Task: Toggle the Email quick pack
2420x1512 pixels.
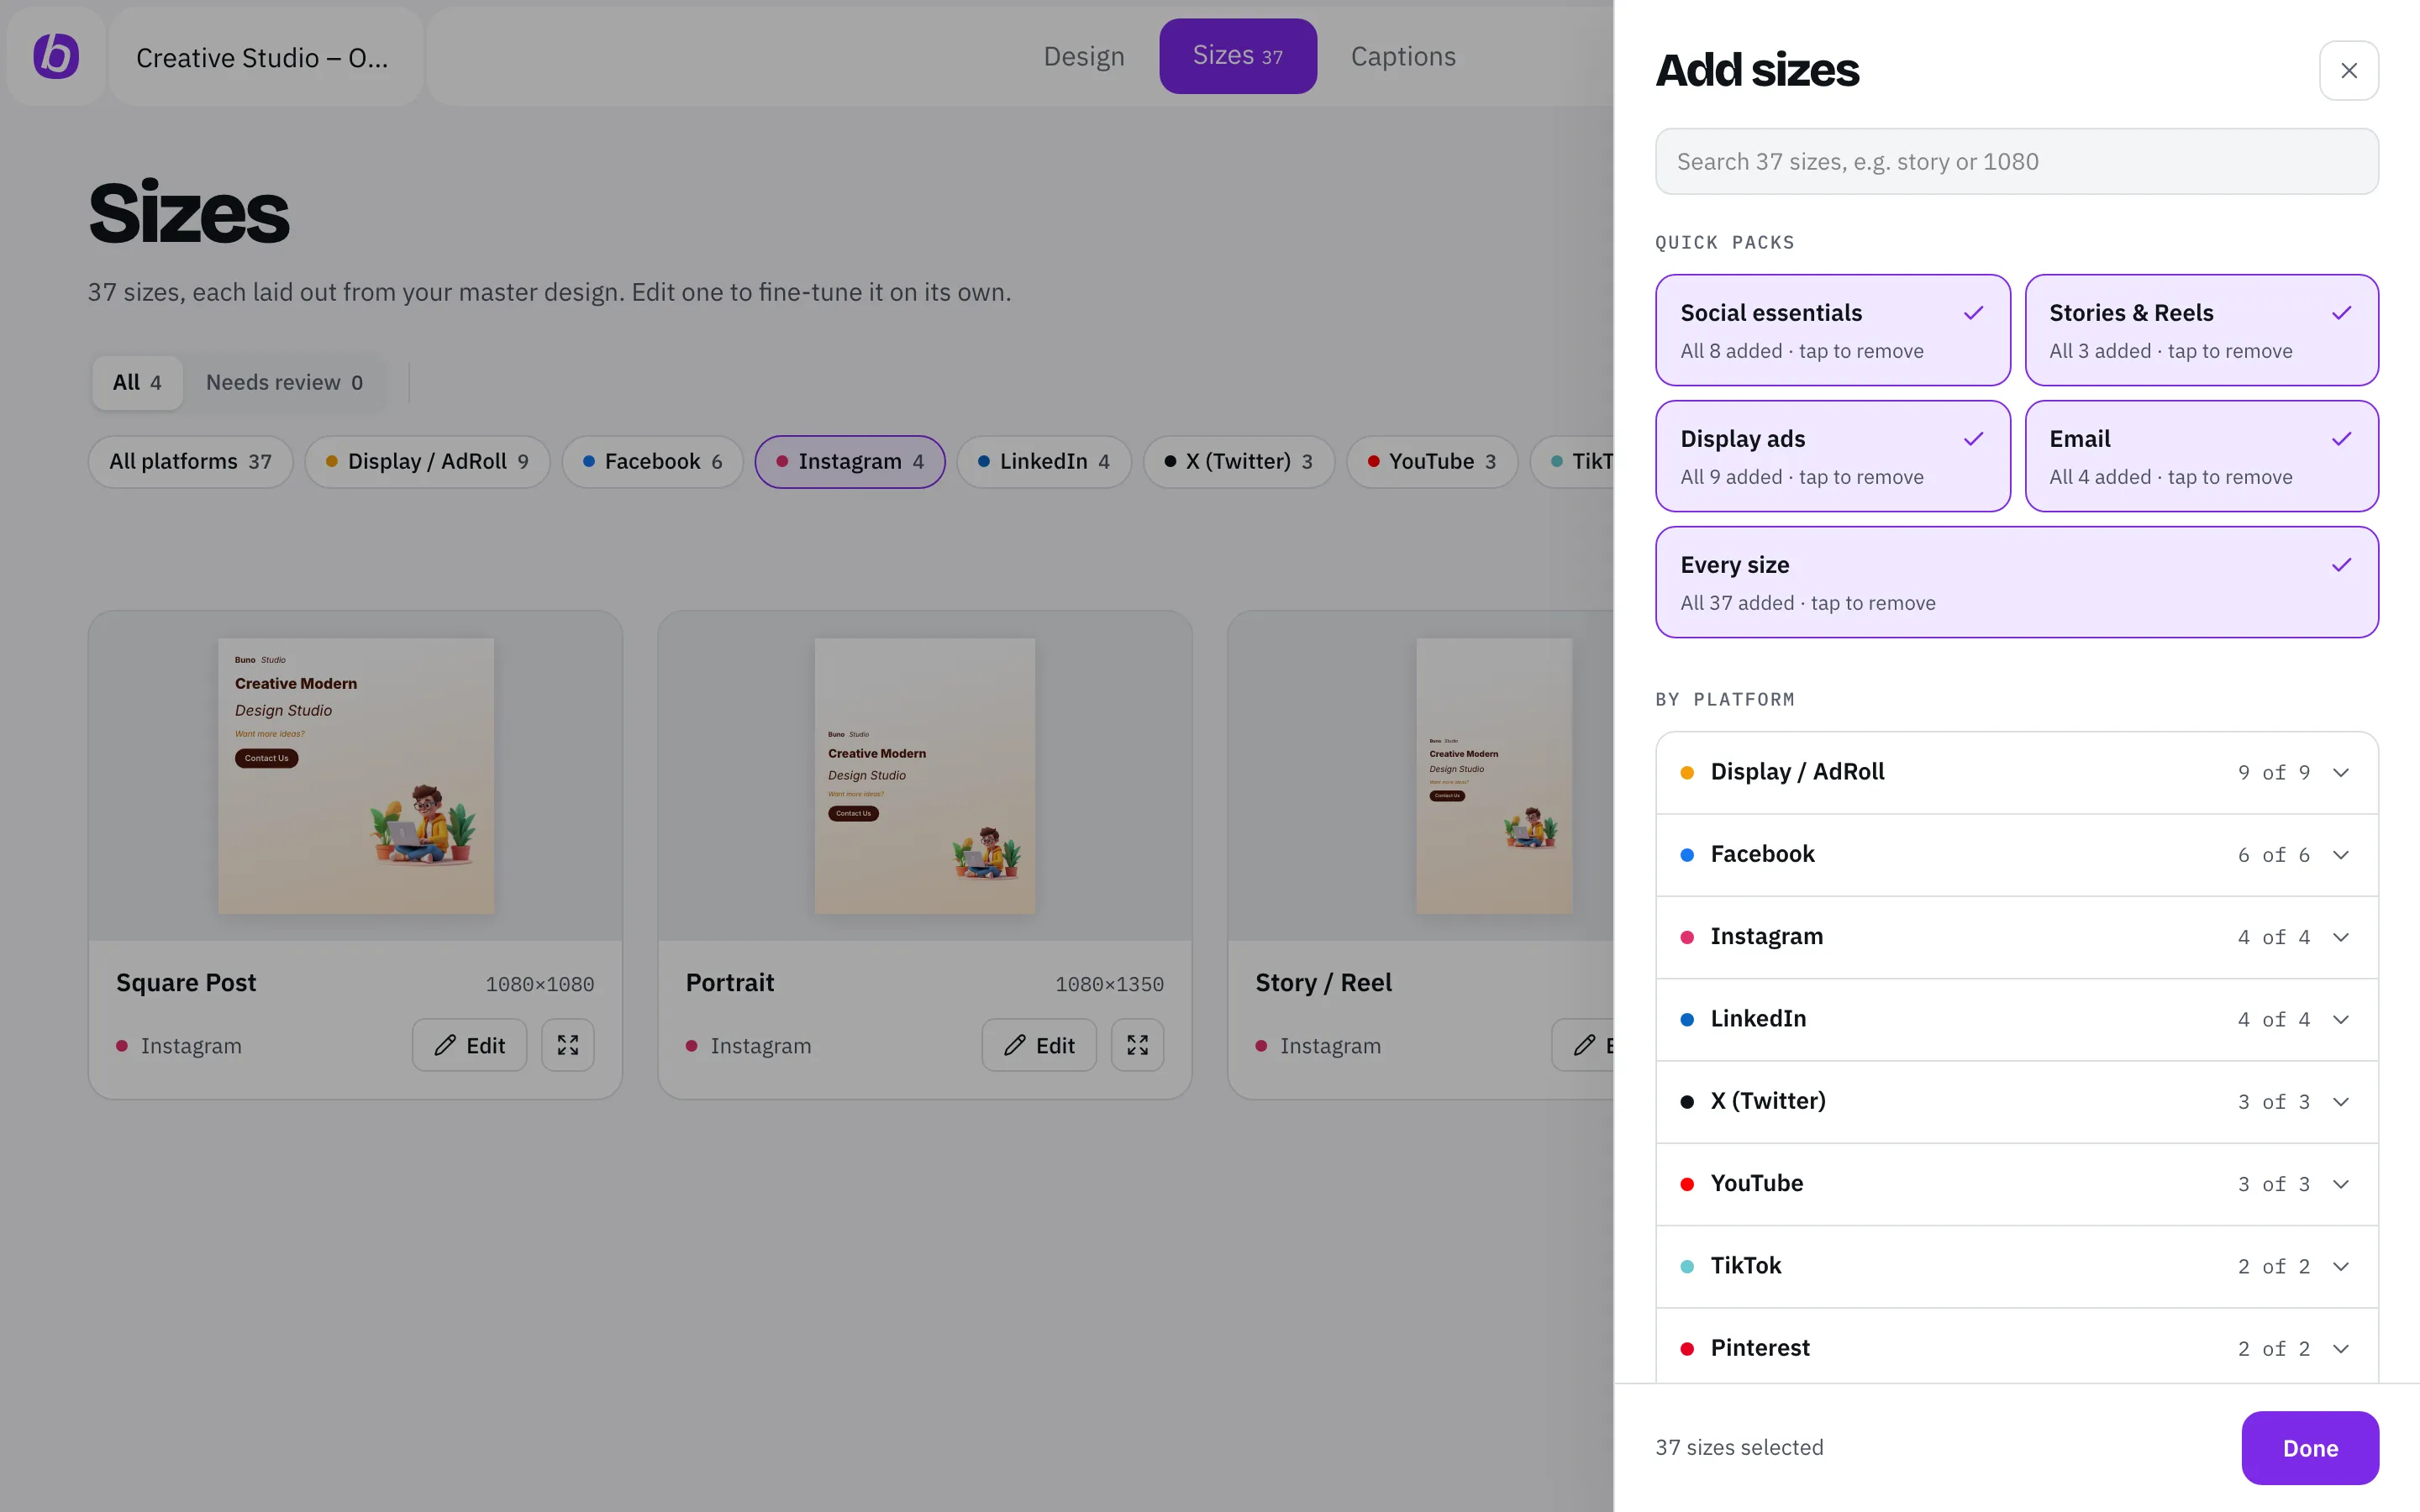Action: [x=2202, y=456]
